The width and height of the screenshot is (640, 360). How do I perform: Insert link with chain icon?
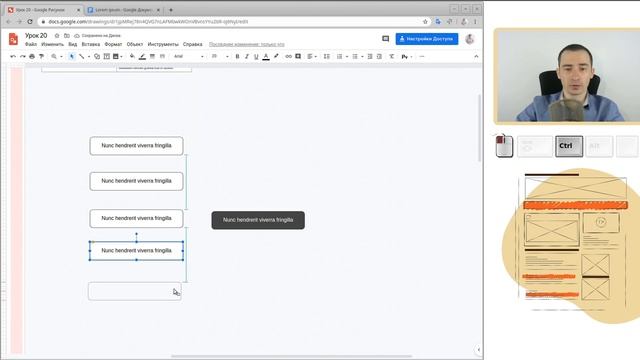pyautogui.click(x=289, y=57)
